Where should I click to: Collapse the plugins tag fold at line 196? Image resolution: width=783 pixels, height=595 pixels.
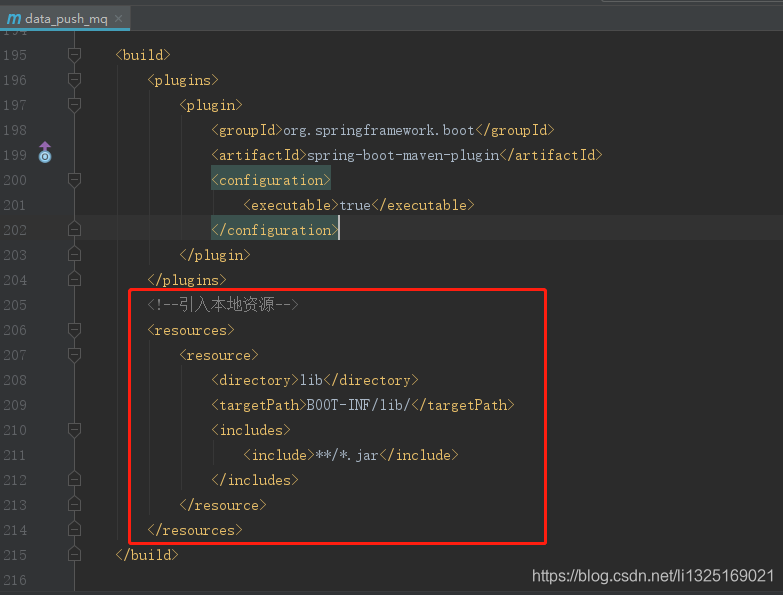pyautogui.click(x=74, y=80)
